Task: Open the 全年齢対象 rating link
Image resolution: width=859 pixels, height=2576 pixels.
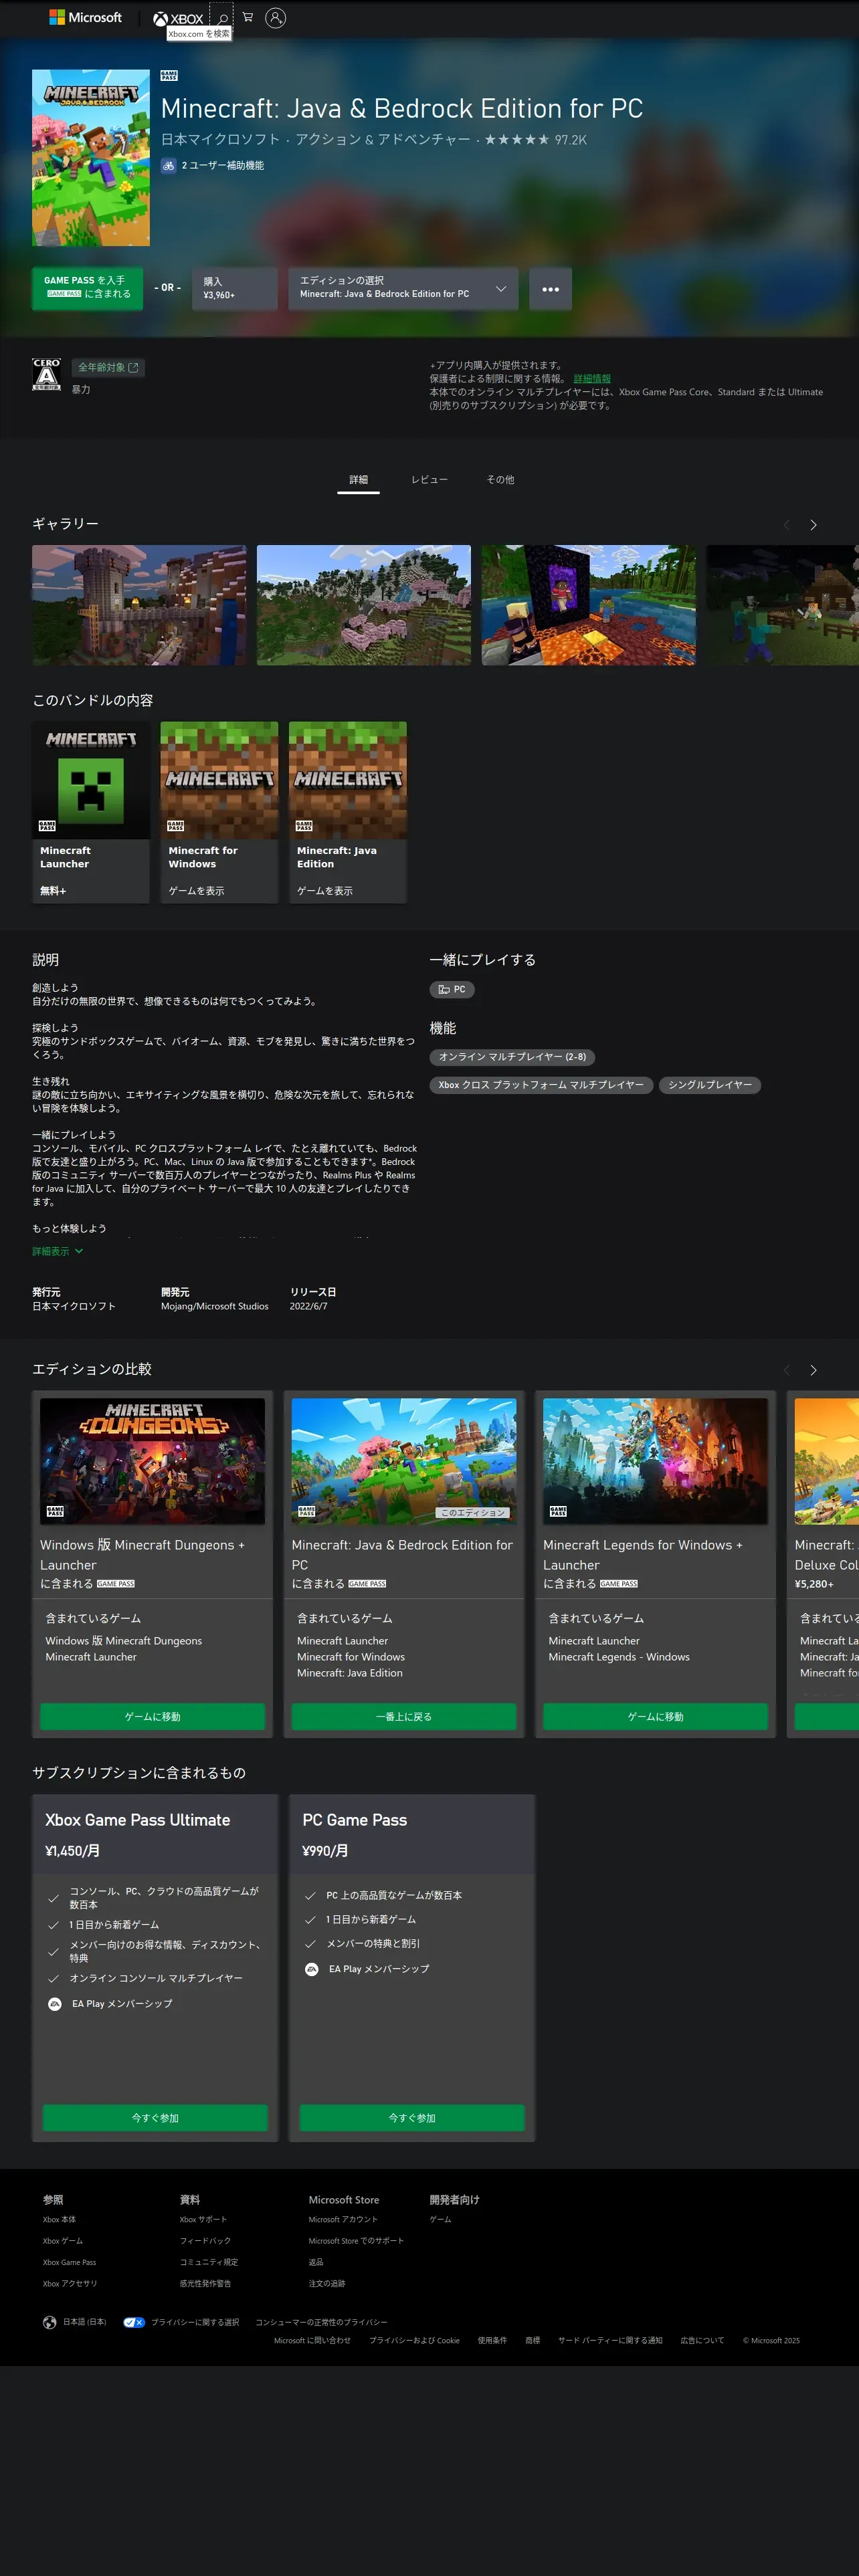Action: (x=108, y=368)
